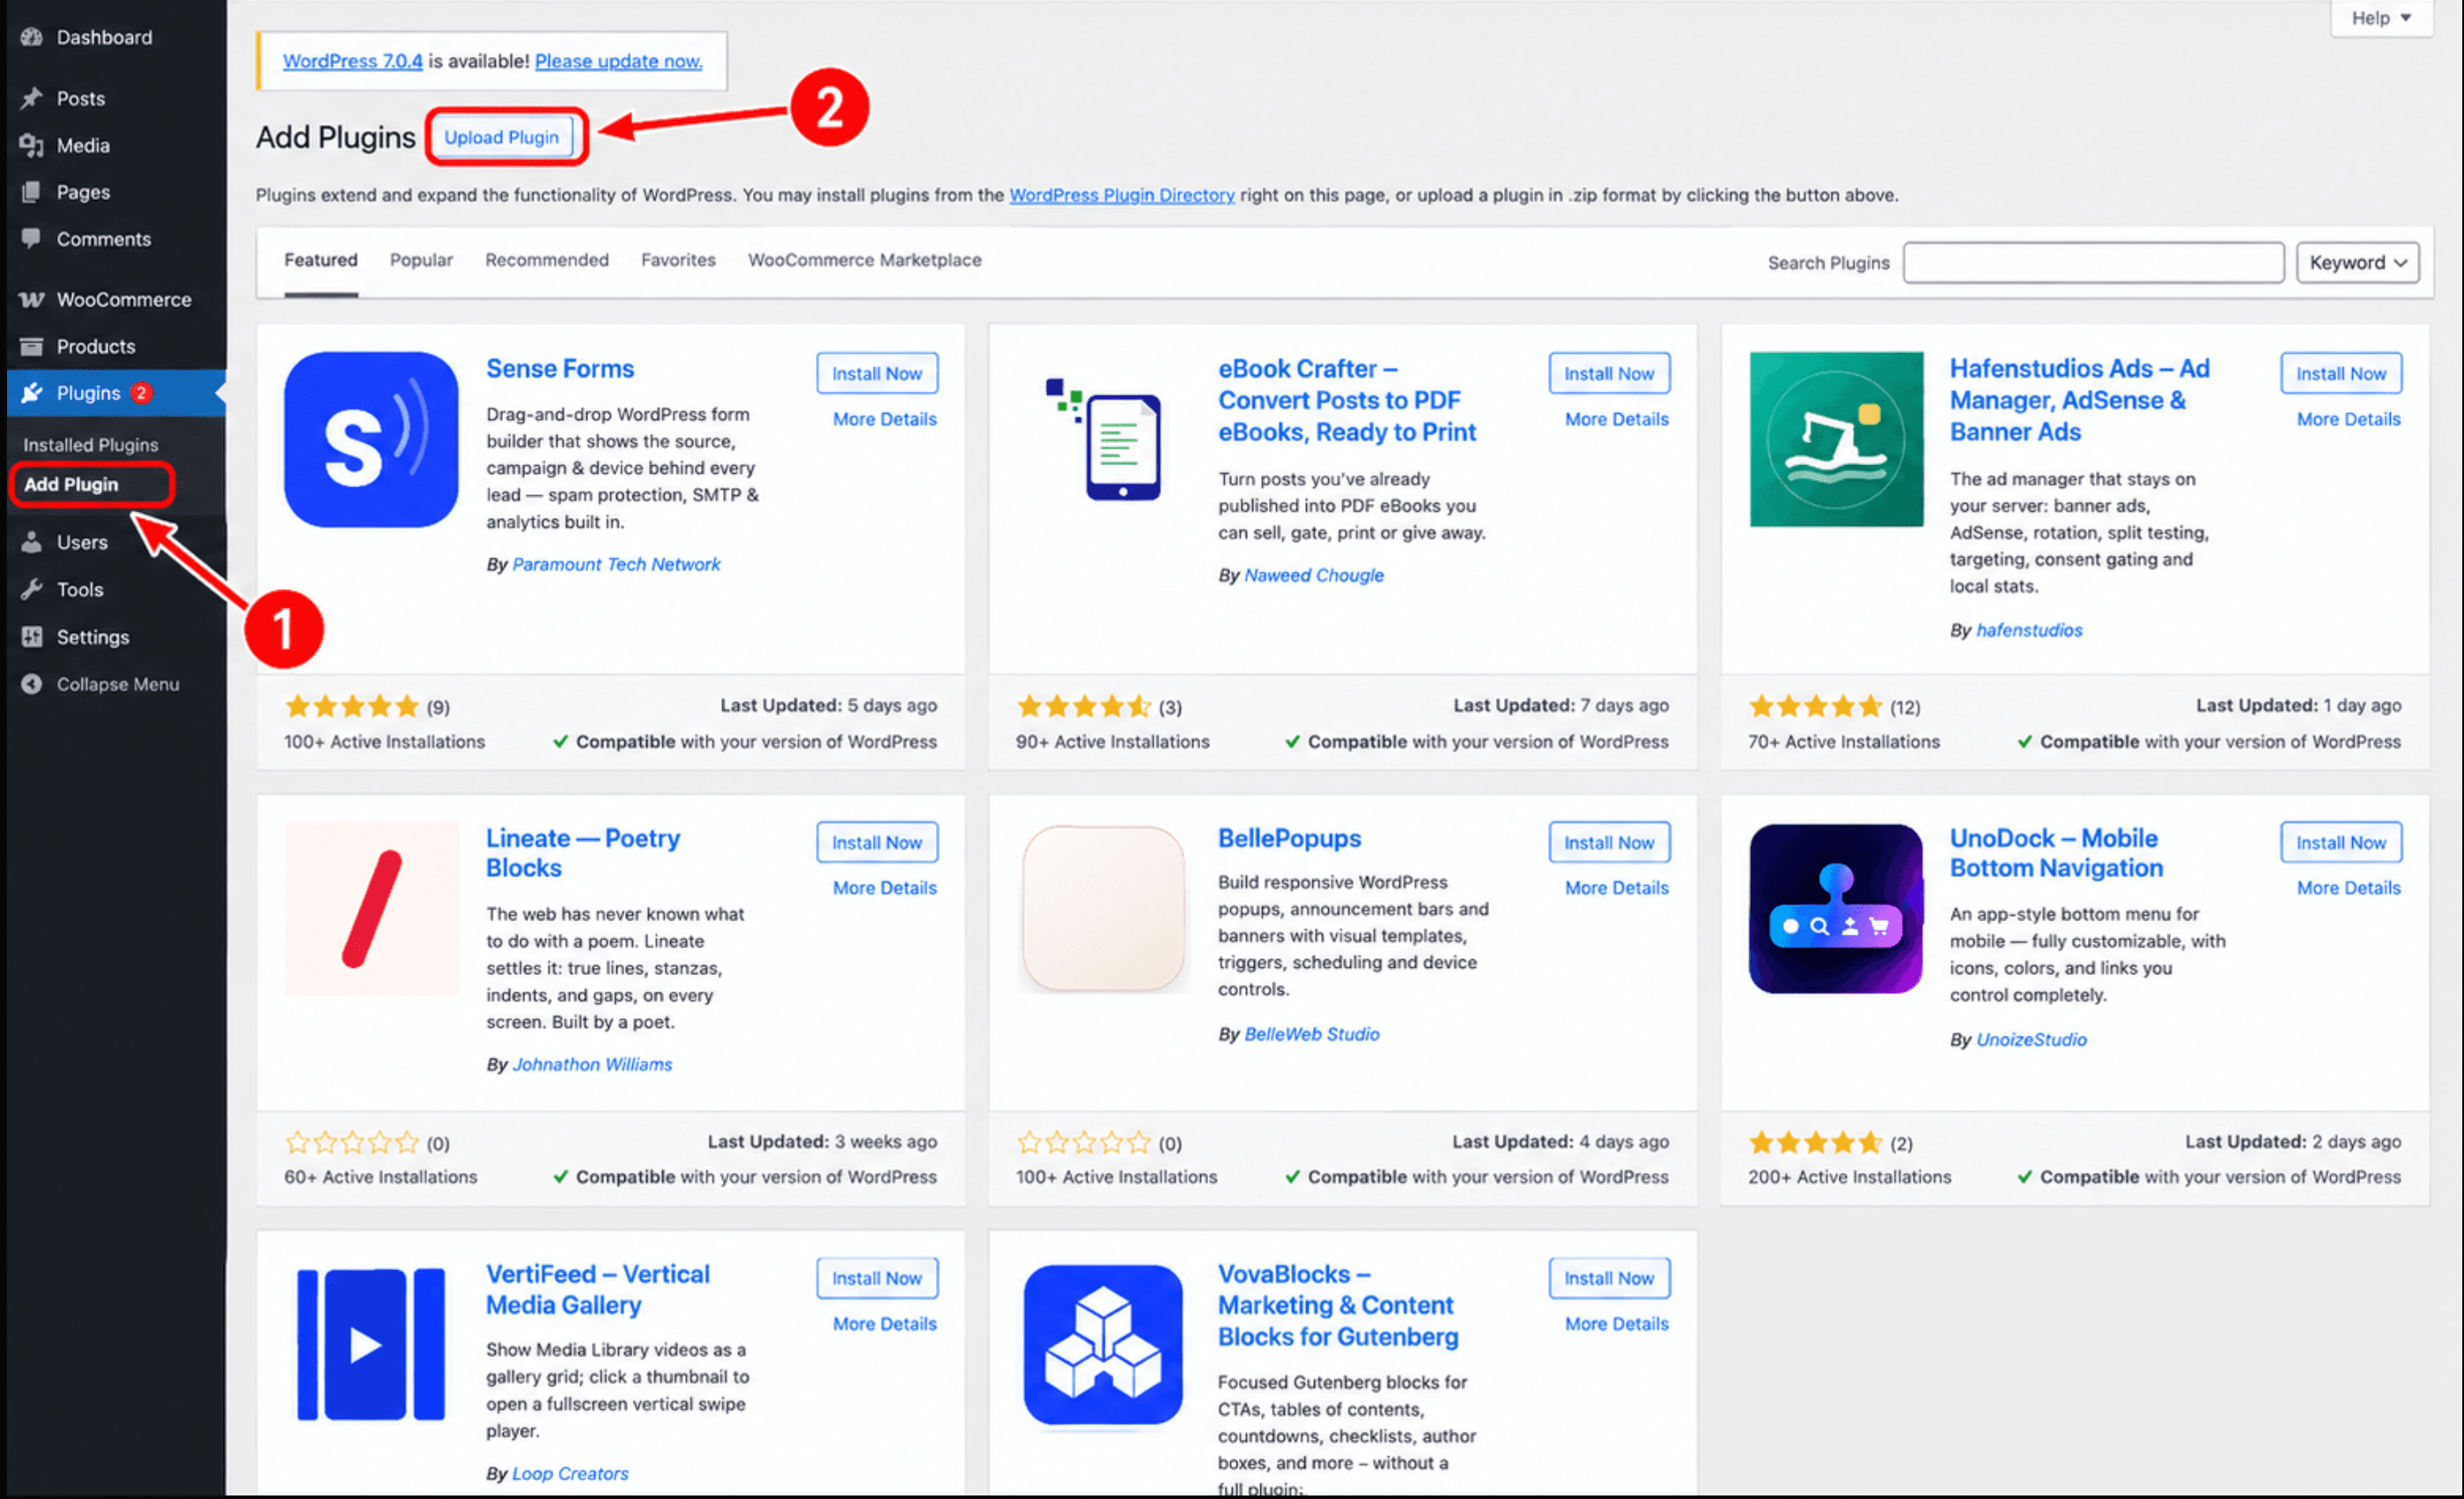Select the Featured tab
This screenshot has height=1499, width=2464.
coord(321,260)
